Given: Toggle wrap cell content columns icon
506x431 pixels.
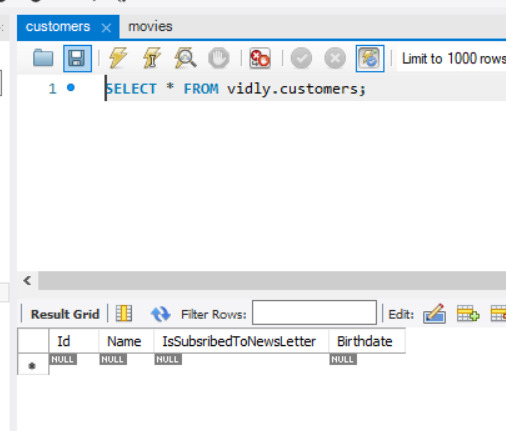Looking at the screenshot, I should (124, 313).
